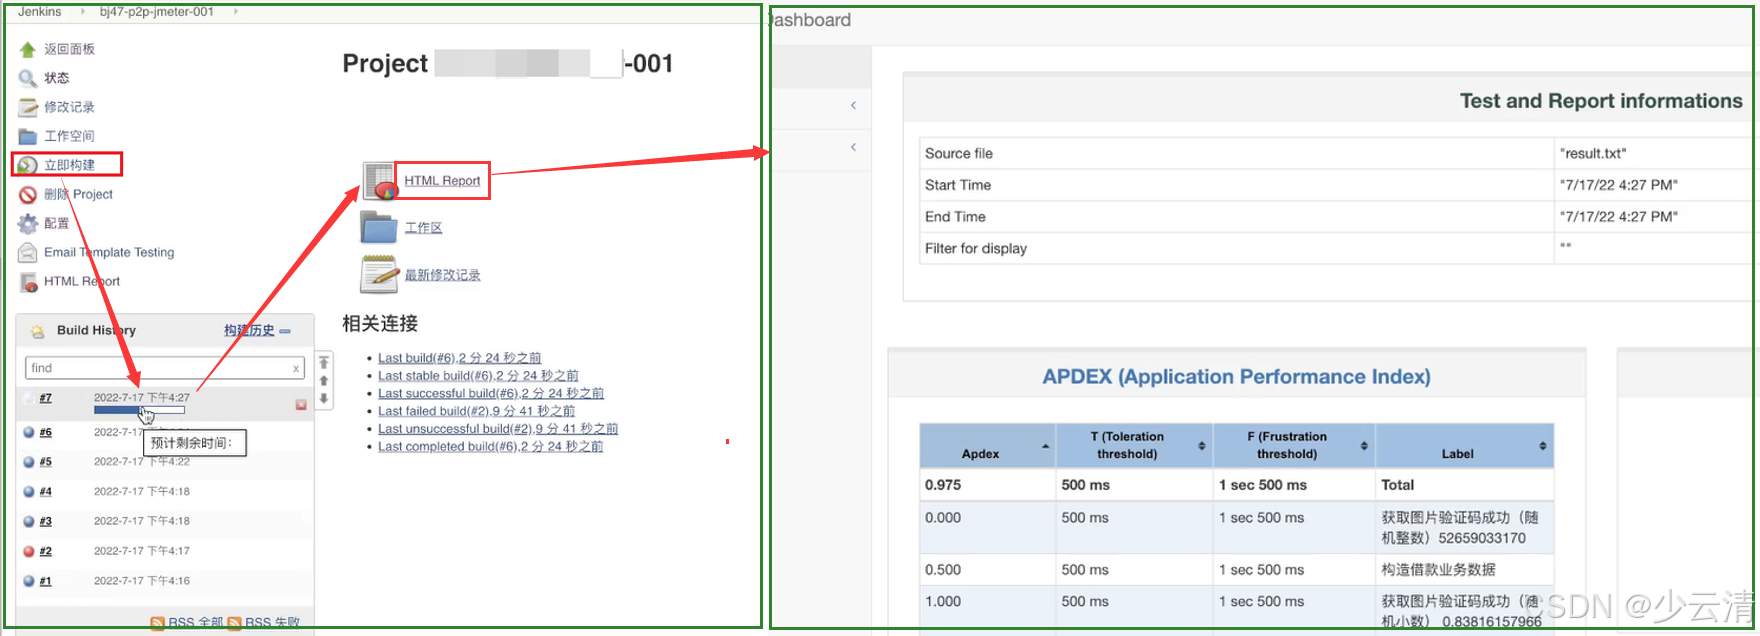Click the blue status ball of build #1
The image size is (1760, 636).
(29, 581)
